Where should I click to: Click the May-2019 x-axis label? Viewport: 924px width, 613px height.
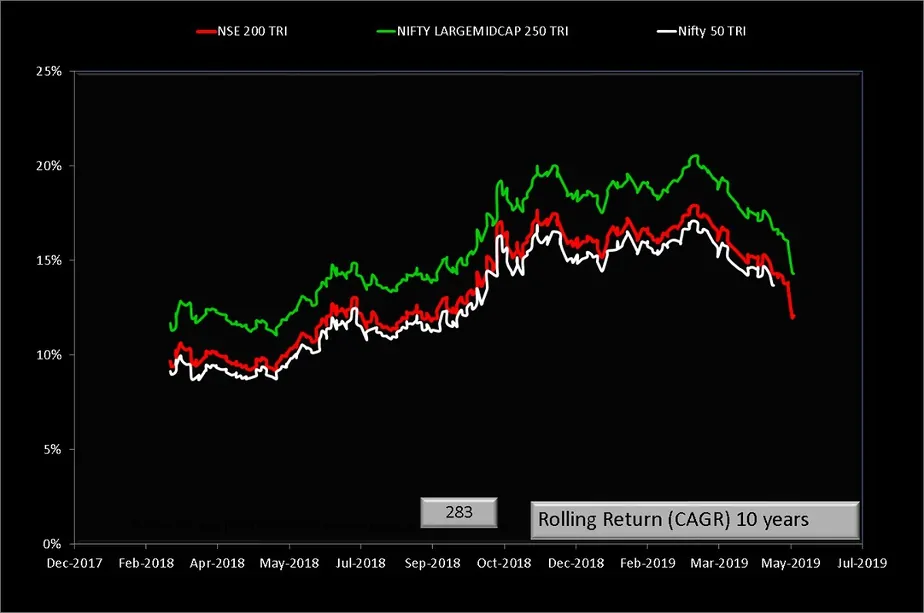(791, 563)
